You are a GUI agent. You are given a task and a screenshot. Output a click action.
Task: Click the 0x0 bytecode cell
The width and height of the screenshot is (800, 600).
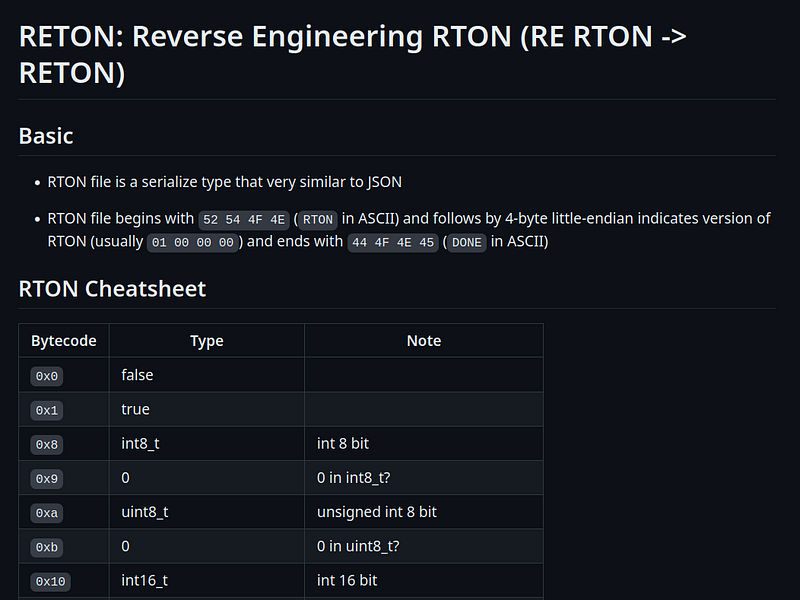[x=47, y=376]
